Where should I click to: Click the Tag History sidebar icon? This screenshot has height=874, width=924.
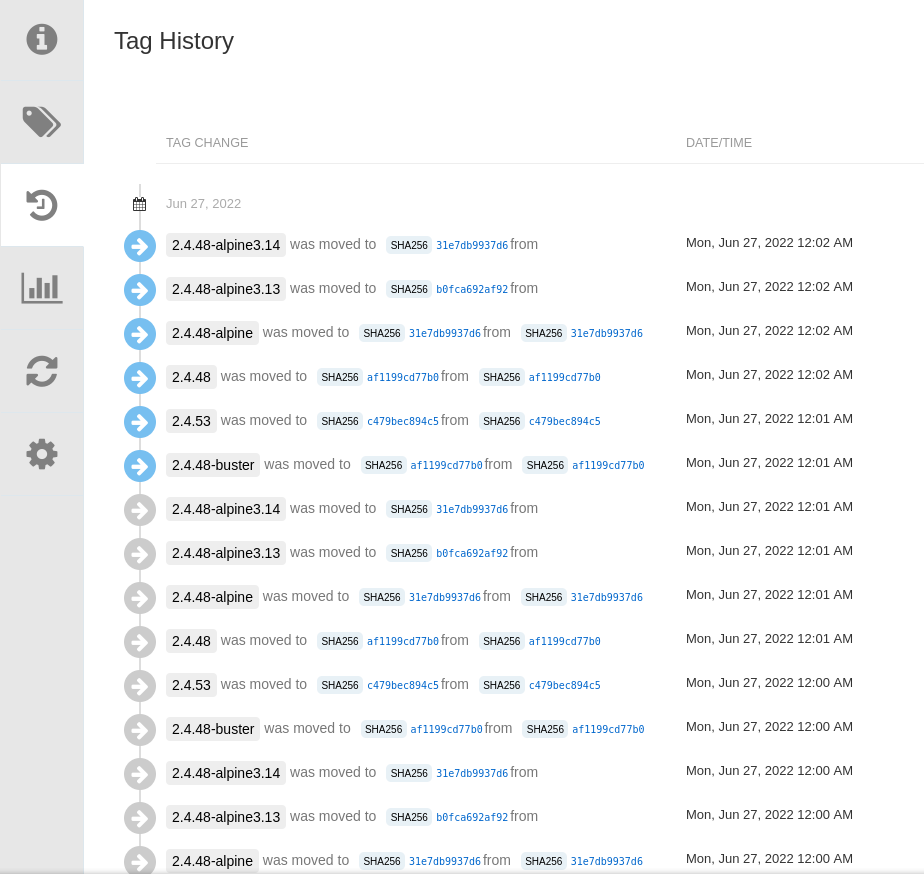tap(42, 204)
